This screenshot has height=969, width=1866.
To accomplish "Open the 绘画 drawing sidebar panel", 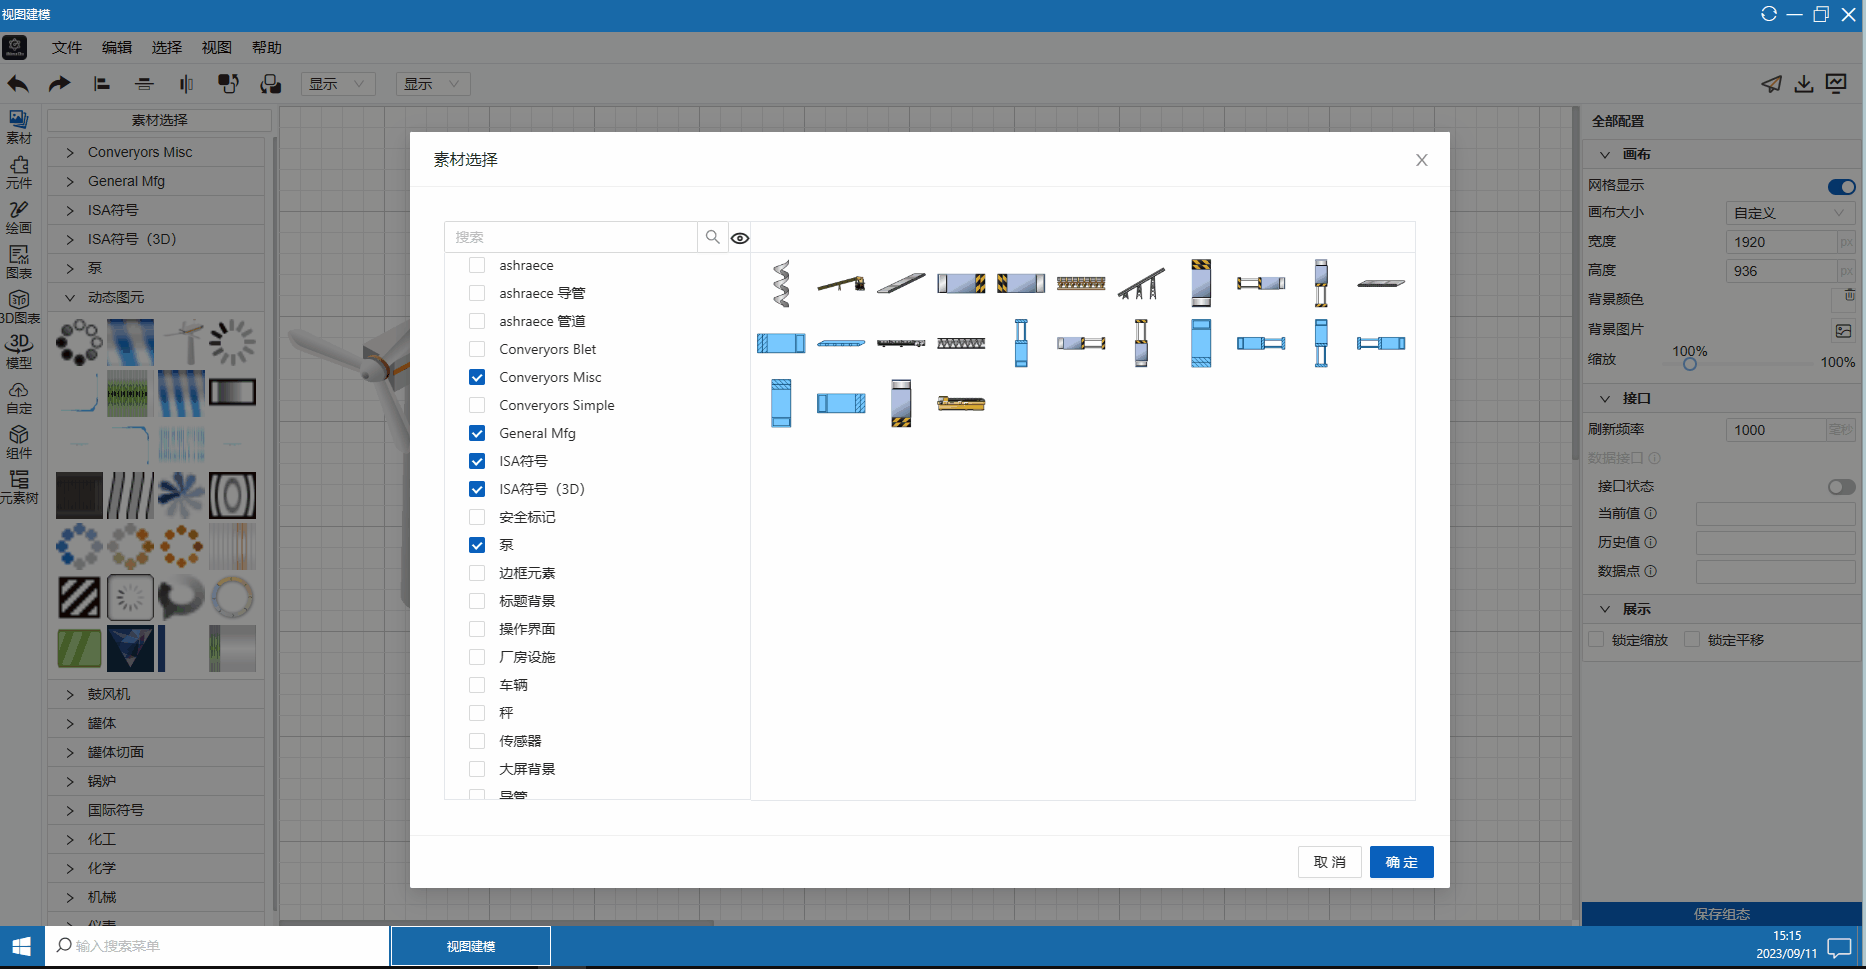I will pos(19,217).
